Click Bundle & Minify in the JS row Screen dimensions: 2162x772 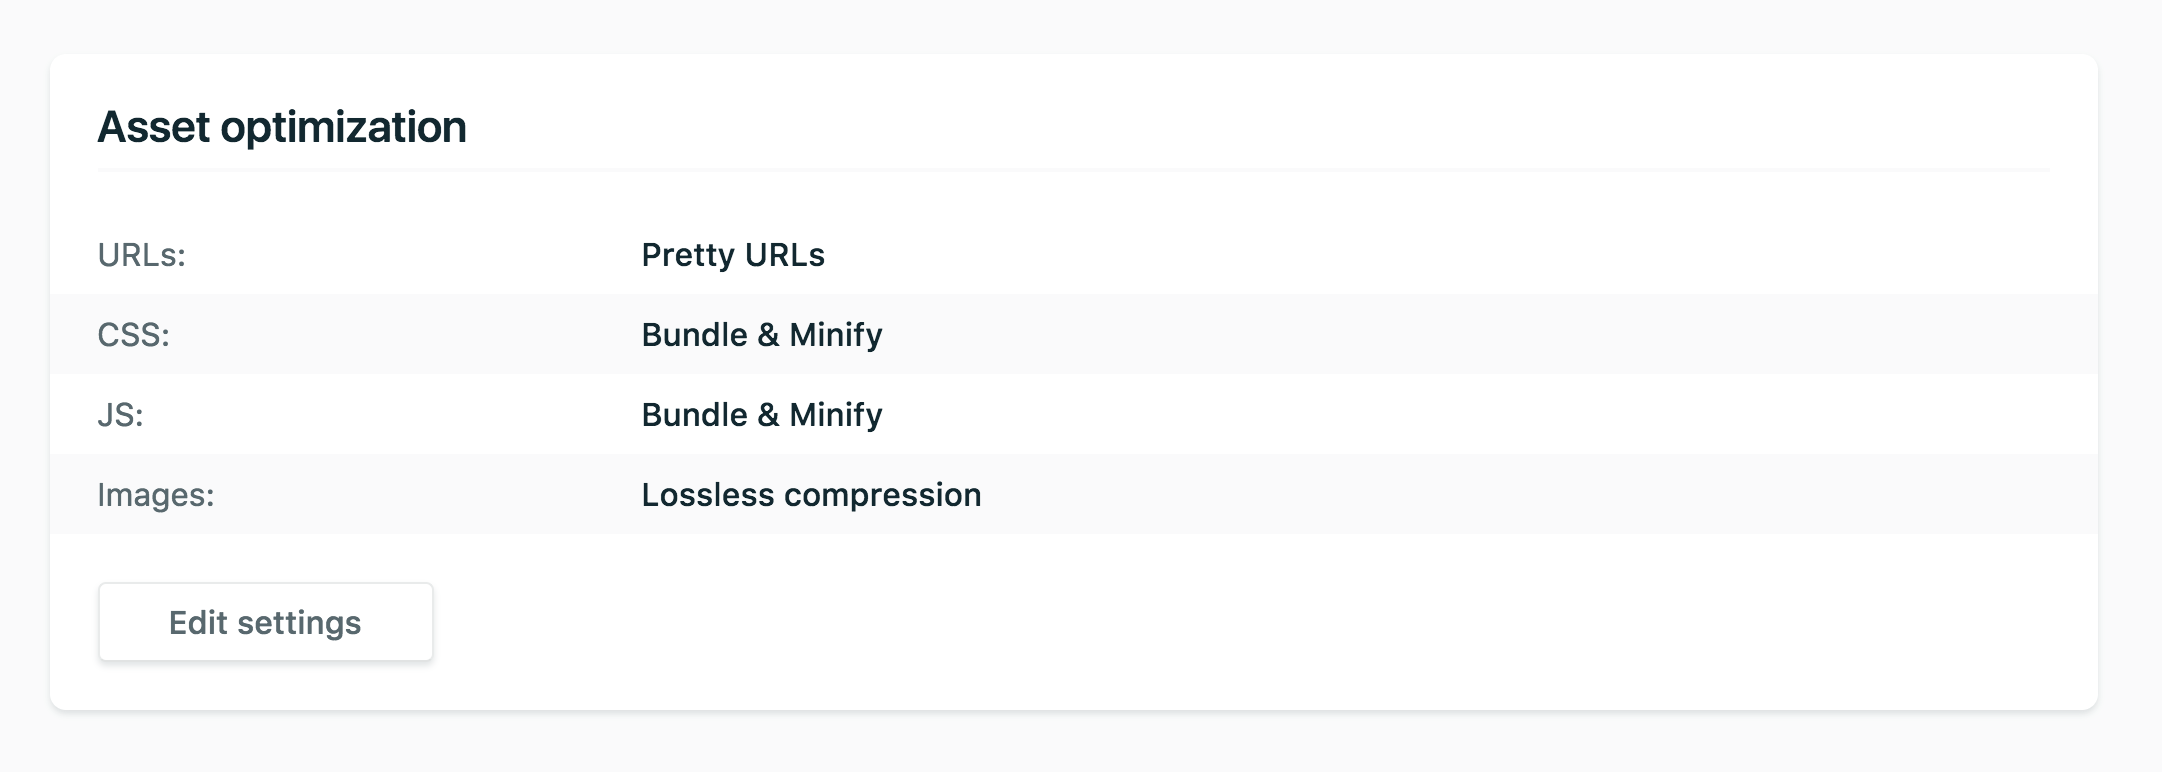[762, 415]
